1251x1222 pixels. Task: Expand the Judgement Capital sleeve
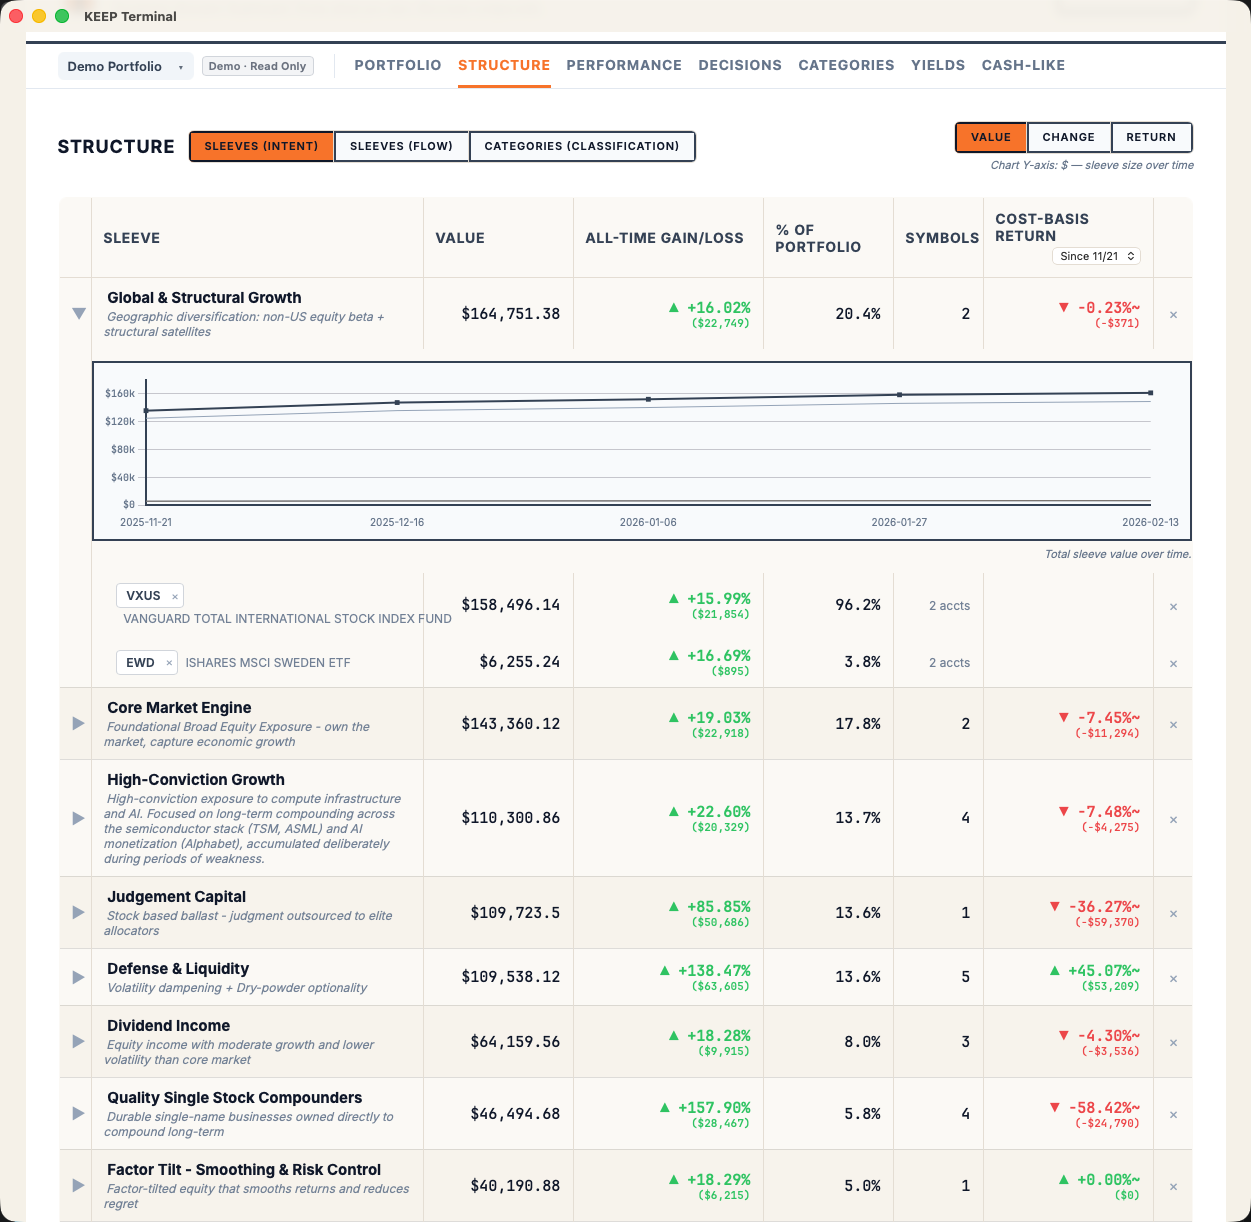point(78,912)
